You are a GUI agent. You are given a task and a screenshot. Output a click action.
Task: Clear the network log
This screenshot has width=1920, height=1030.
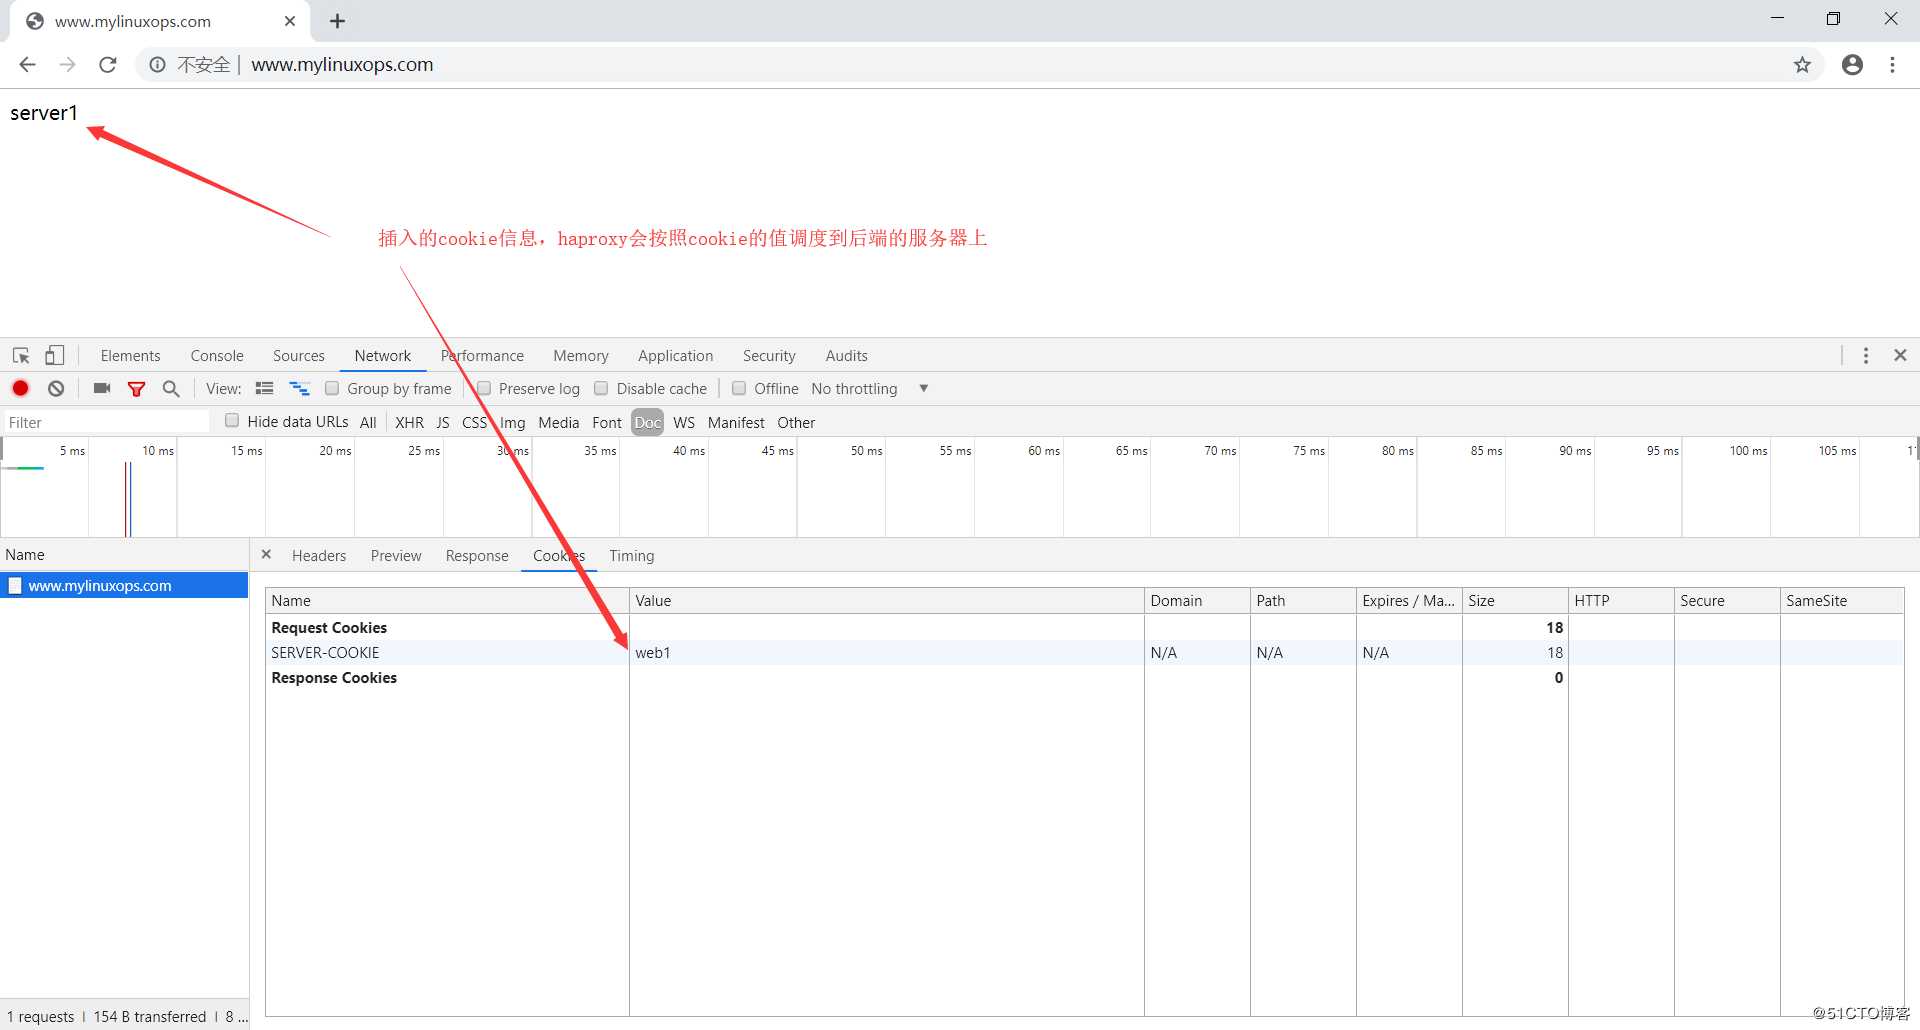tap(56, 389)
